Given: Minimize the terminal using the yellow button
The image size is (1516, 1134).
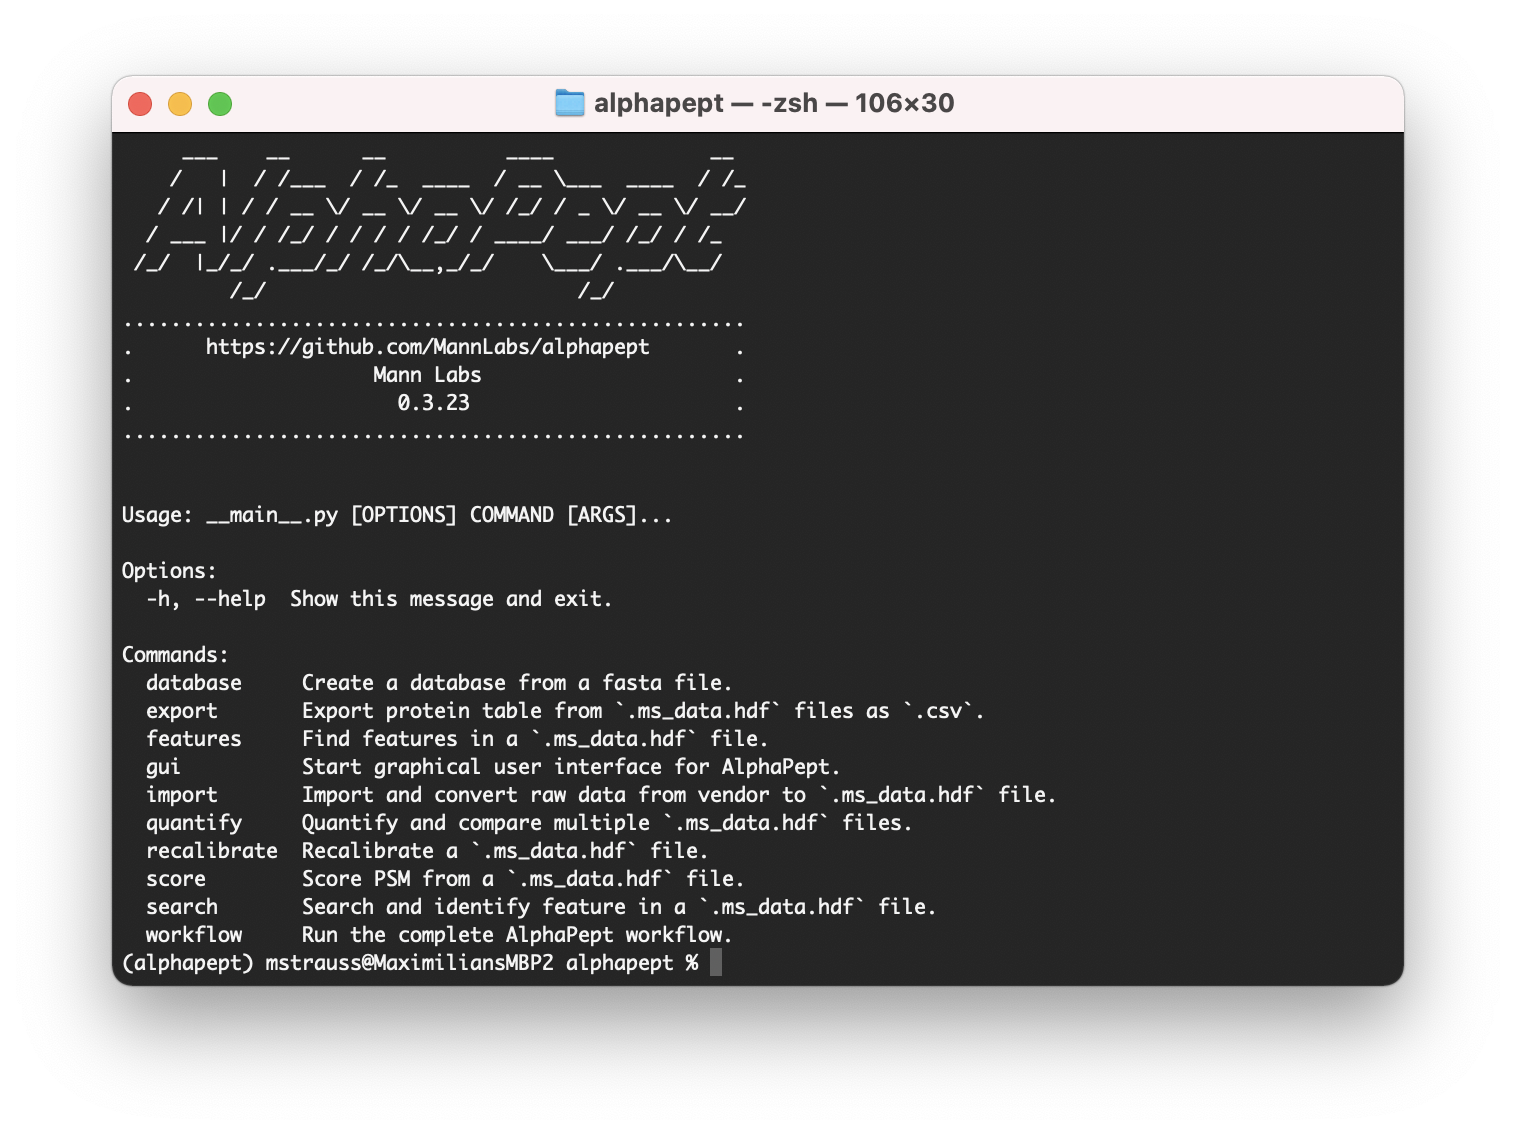Looking at the screenshot, I should click(x=180, y=104).
